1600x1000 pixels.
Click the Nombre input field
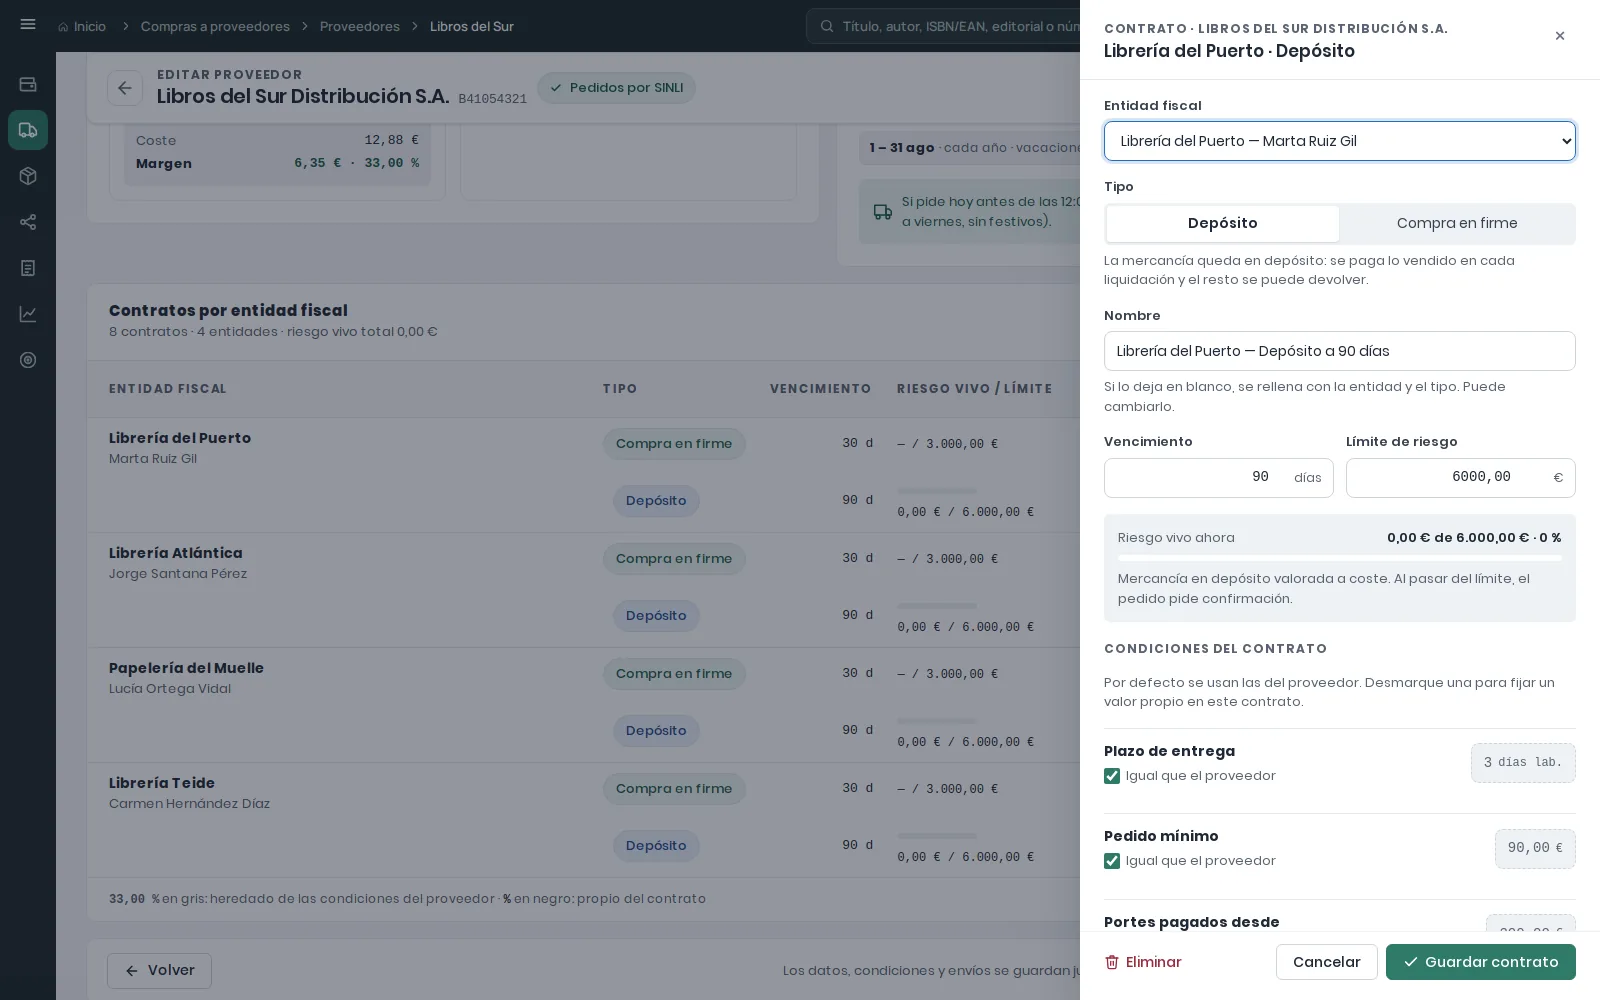[x=1340, y=351]
